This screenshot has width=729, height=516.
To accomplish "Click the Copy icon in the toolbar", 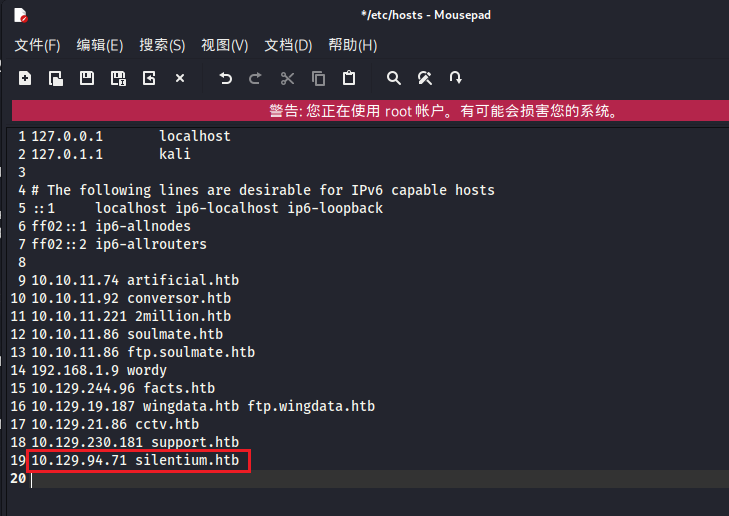I will coord(318,78).
